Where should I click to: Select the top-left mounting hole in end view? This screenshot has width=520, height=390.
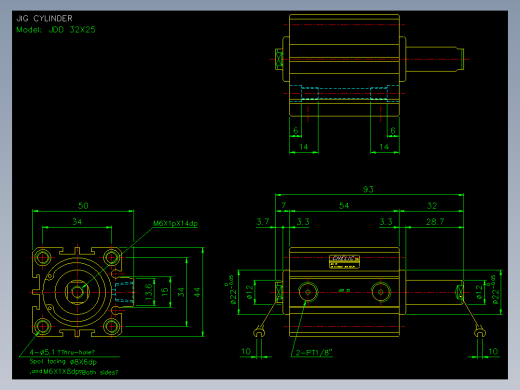tap(43, 258)
